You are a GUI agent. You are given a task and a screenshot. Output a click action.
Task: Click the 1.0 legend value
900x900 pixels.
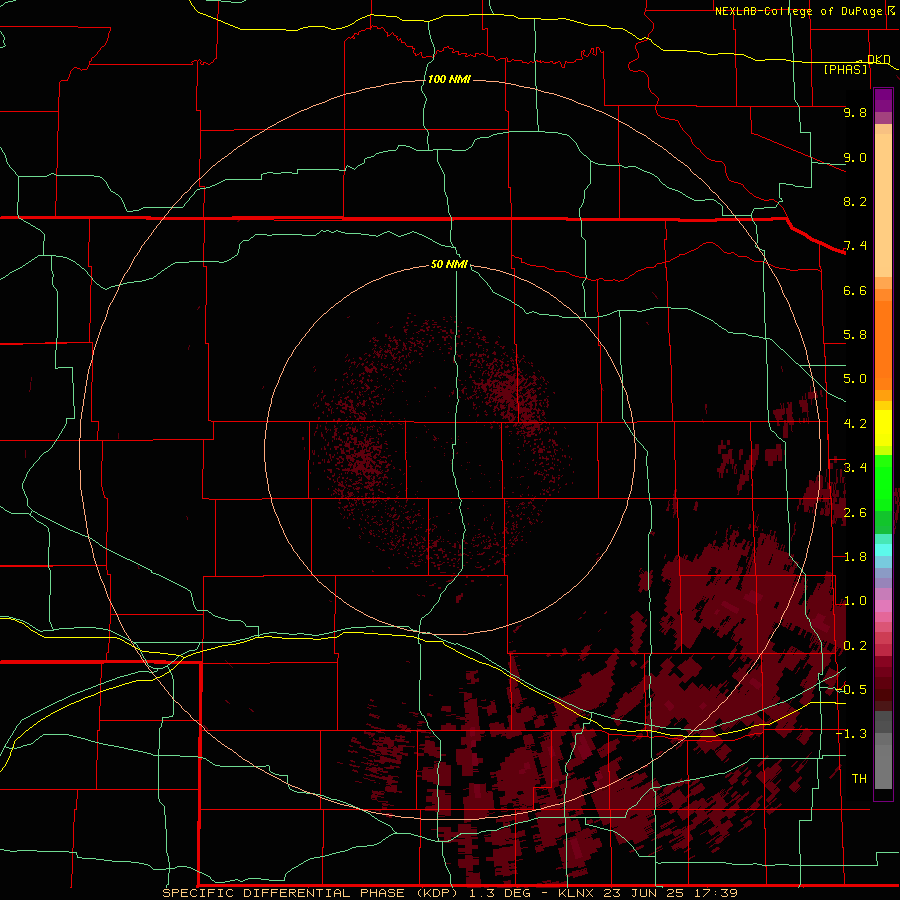pos(855,601)
